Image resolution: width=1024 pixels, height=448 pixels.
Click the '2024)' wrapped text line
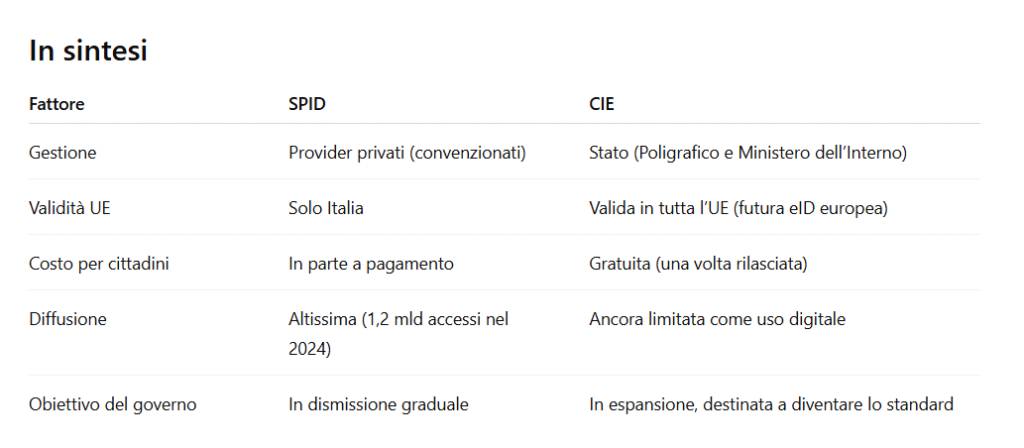point(310,349)
